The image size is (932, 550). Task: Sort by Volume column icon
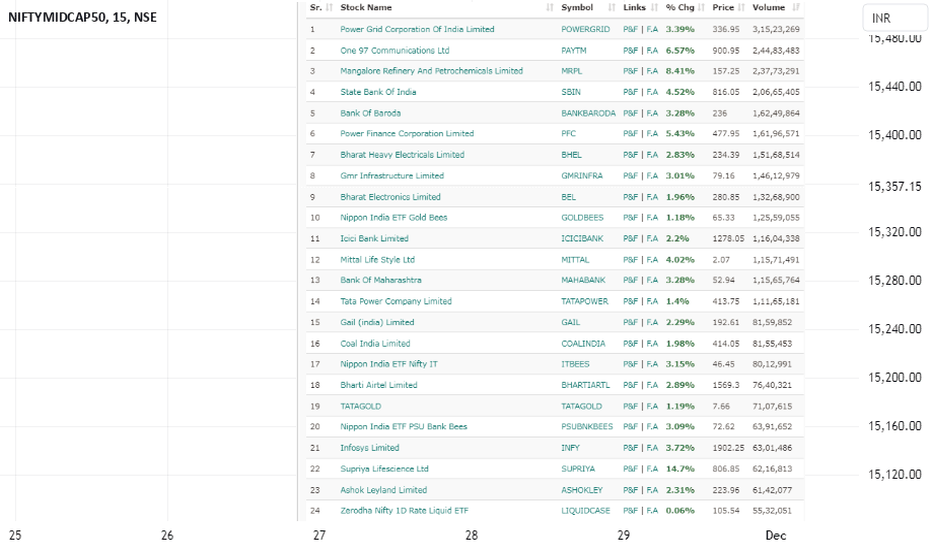(796, 8)
